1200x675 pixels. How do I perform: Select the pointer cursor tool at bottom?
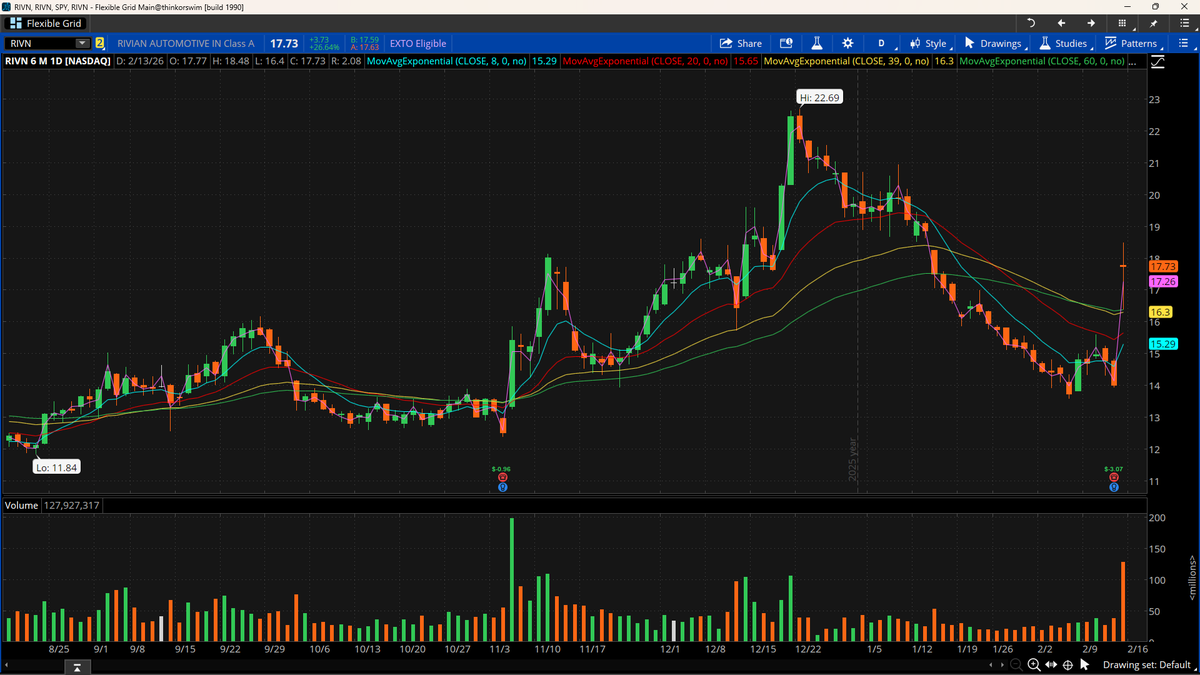click(x=1085, y=665)
